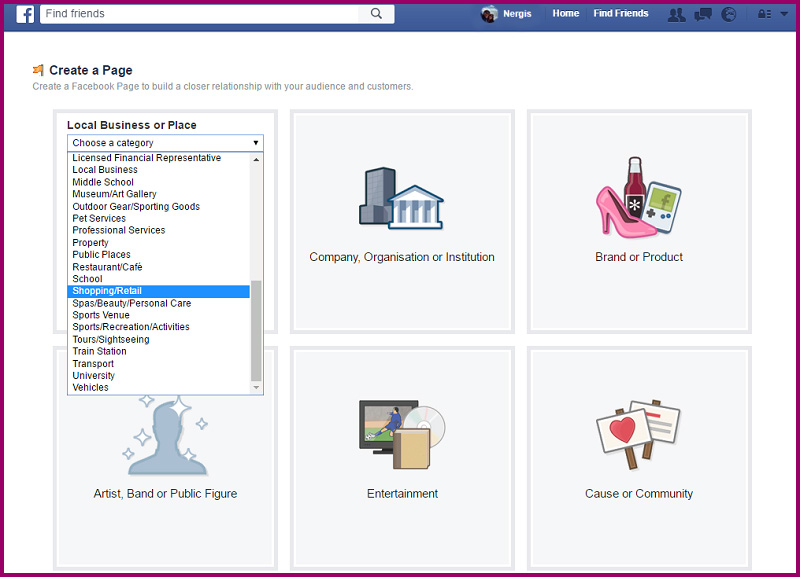Screen dimensions: 800x577
Task: Go to Nergis profile link
Action: coord(517,14)
